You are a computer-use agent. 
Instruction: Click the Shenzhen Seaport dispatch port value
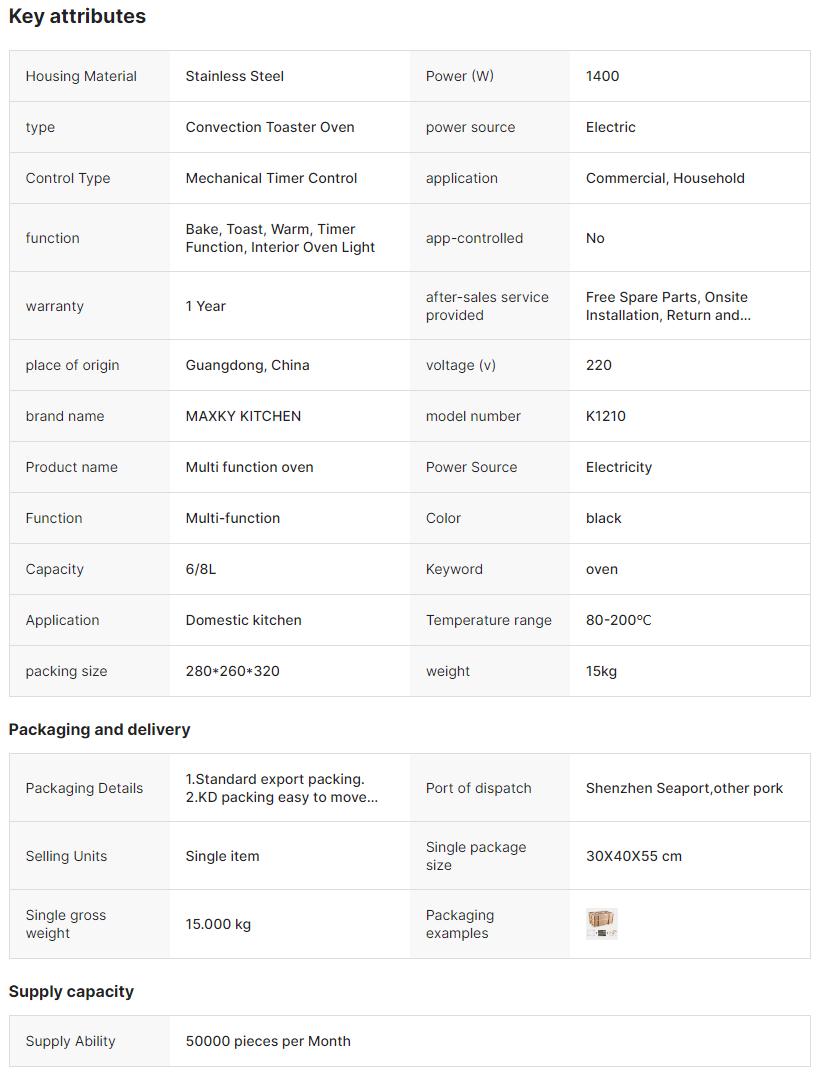coord(684,788)
